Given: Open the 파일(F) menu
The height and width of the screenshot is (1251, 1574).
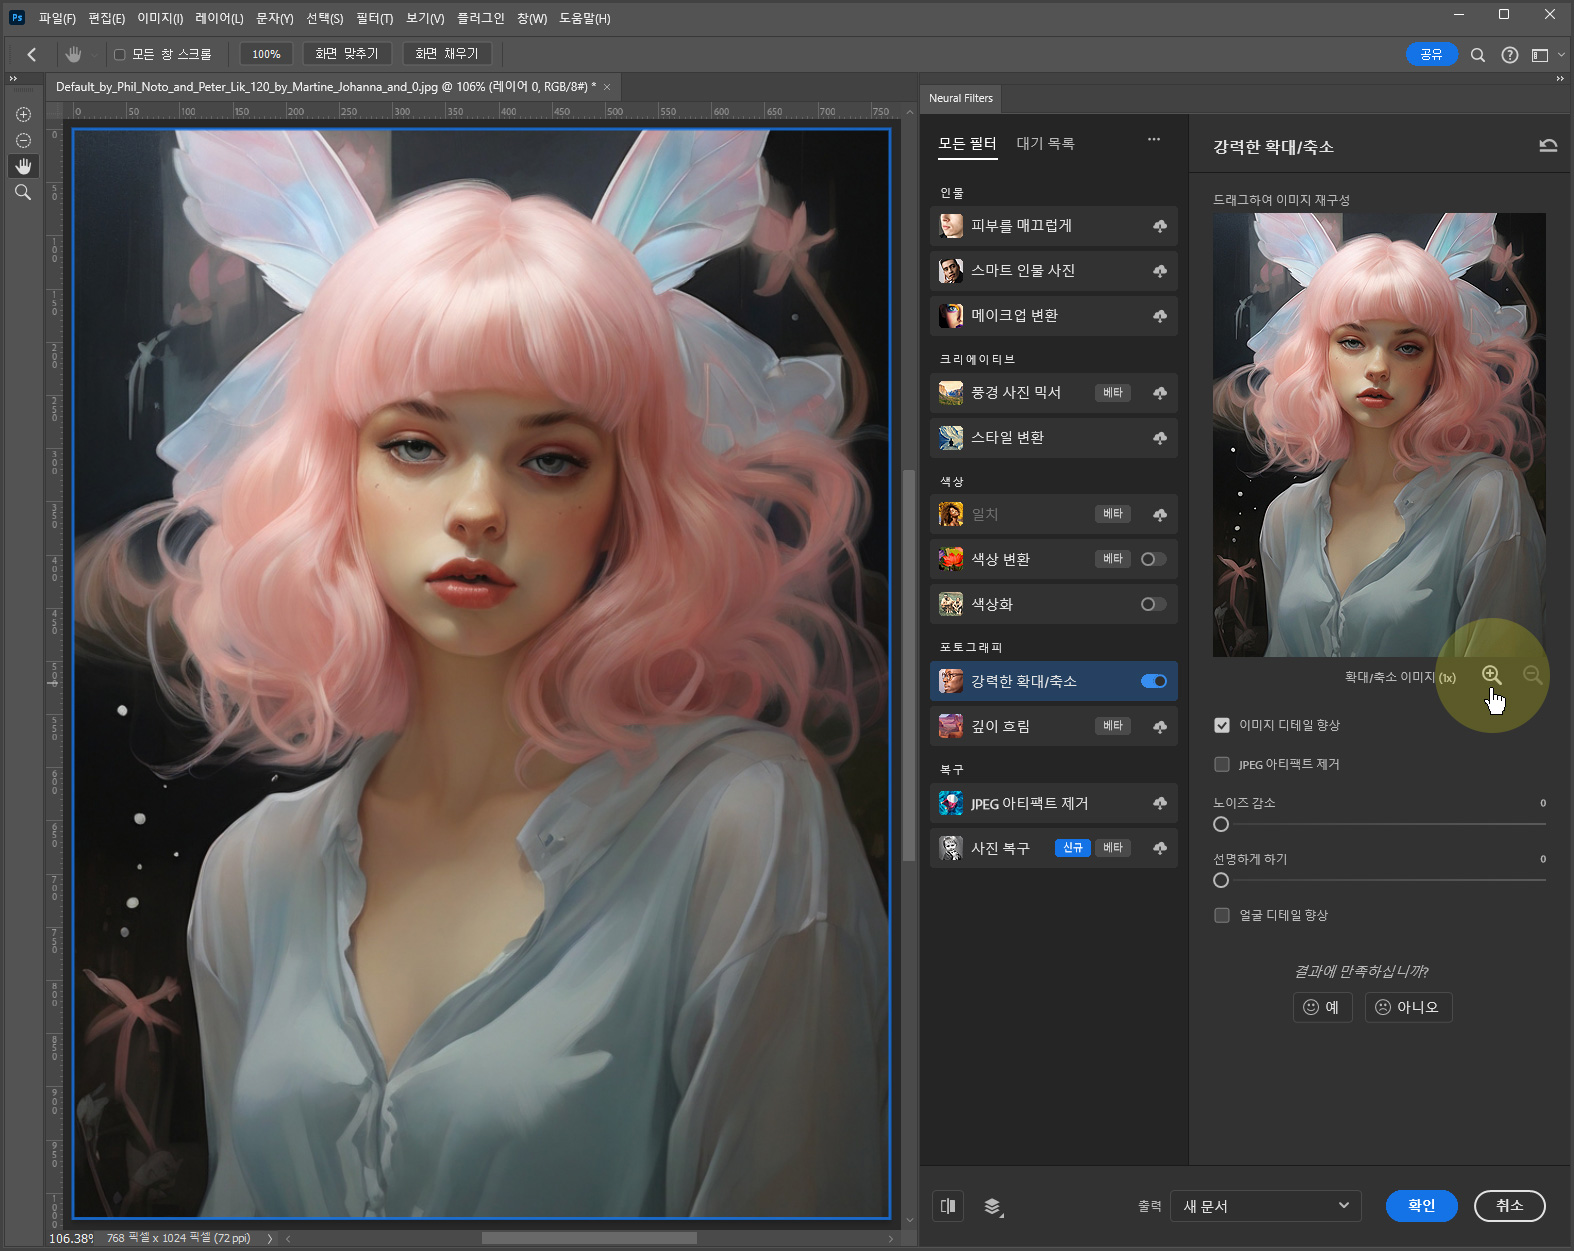Looking at the screenshot, I should [x=57, y=18].
